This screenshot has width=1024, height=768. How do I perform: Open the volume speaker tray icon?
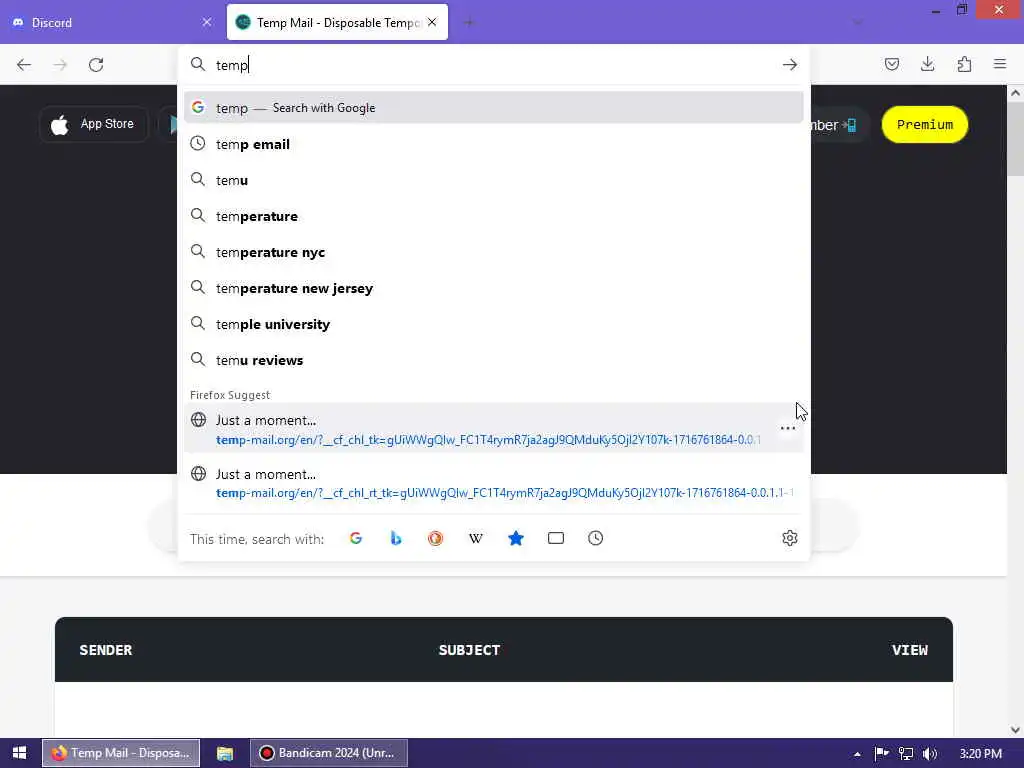point(929,753)
